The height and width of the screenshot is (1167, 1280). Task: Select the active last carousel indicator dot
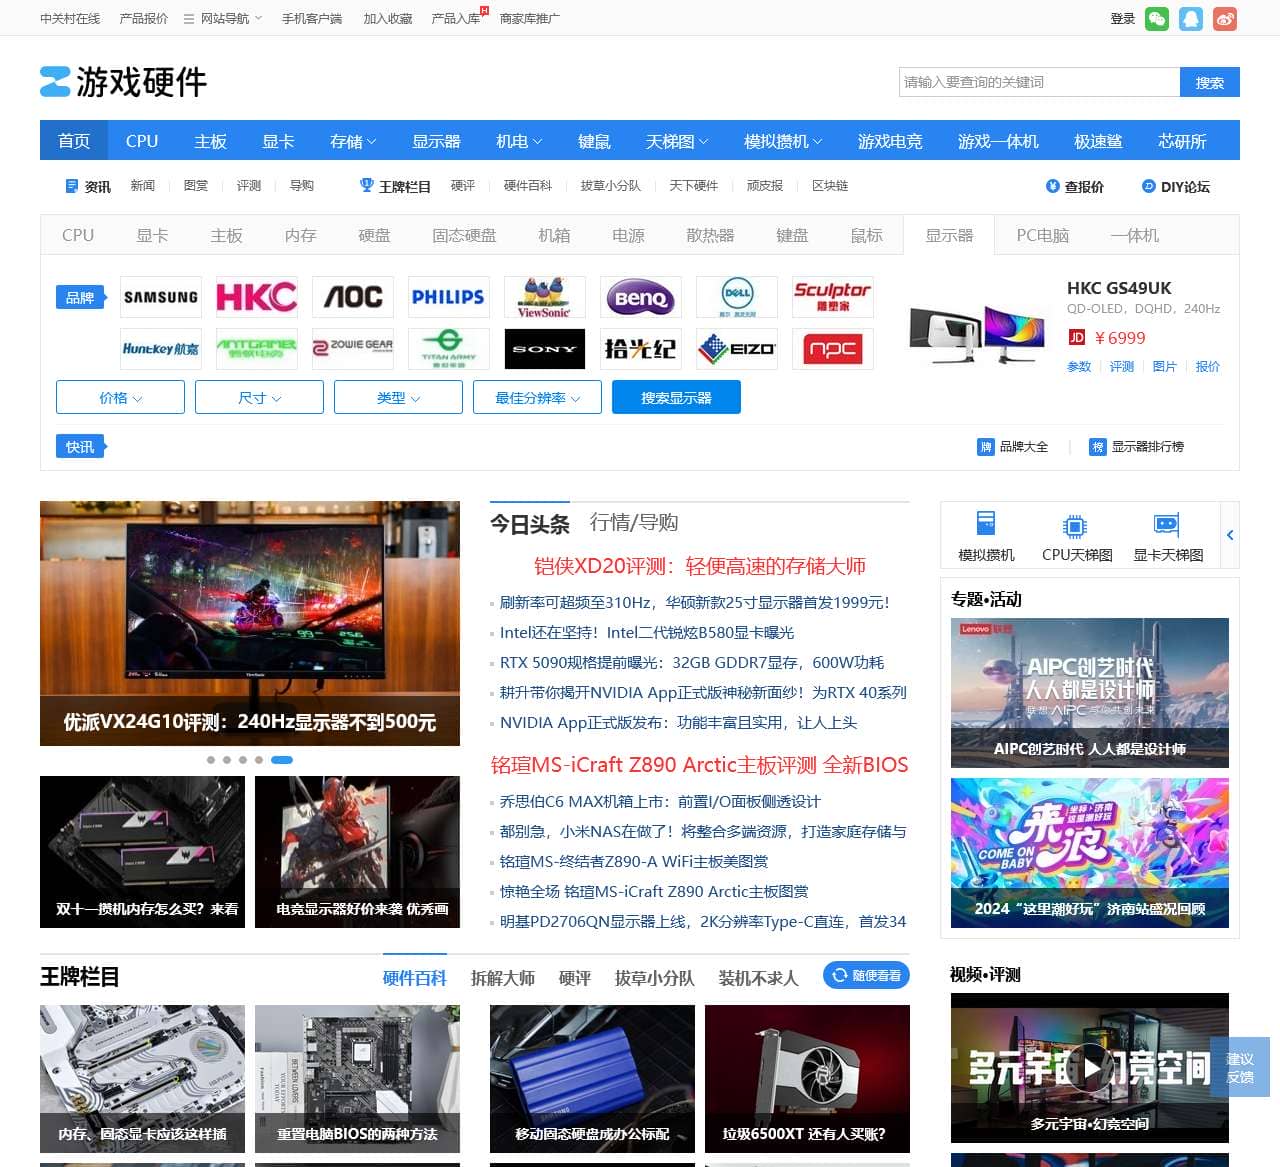pyautogui.click(x=282, y=760)
